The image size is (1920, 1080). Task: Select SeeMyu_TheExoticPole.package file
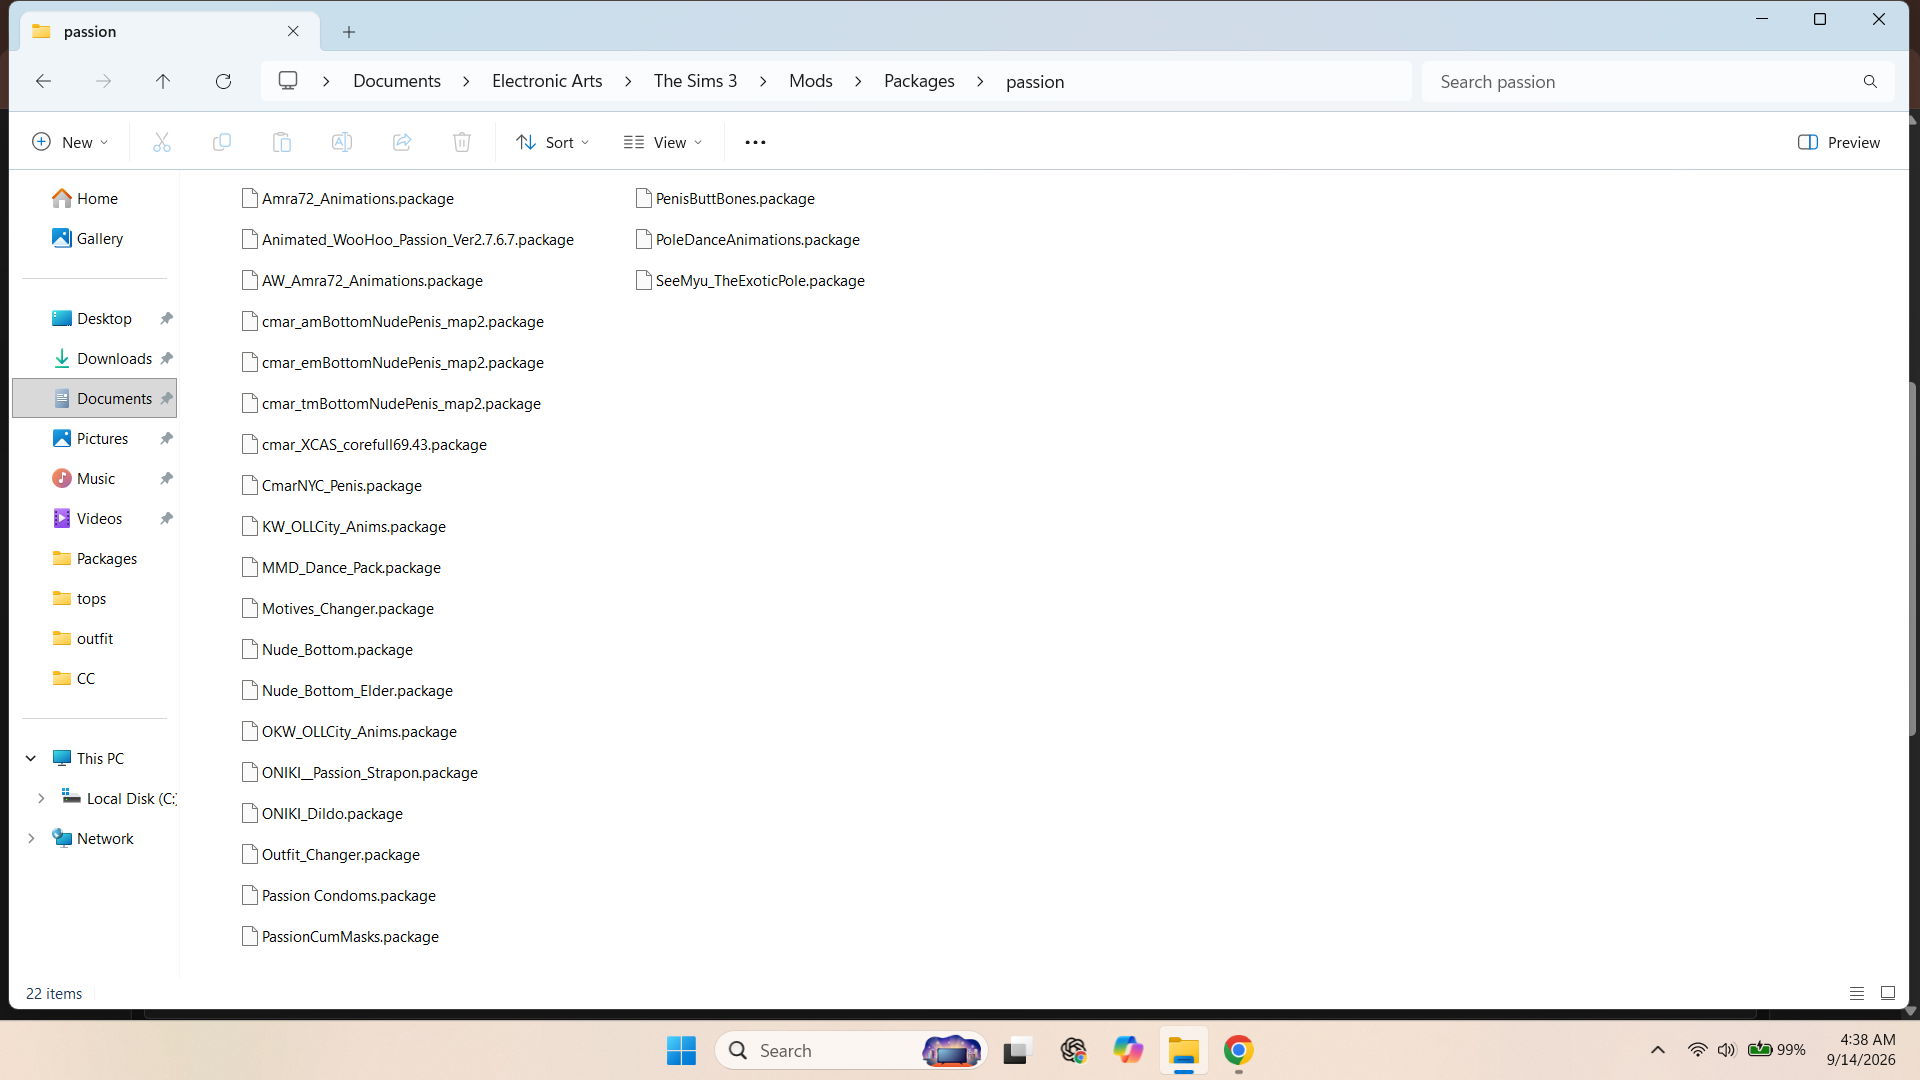(x=750, y=280)
